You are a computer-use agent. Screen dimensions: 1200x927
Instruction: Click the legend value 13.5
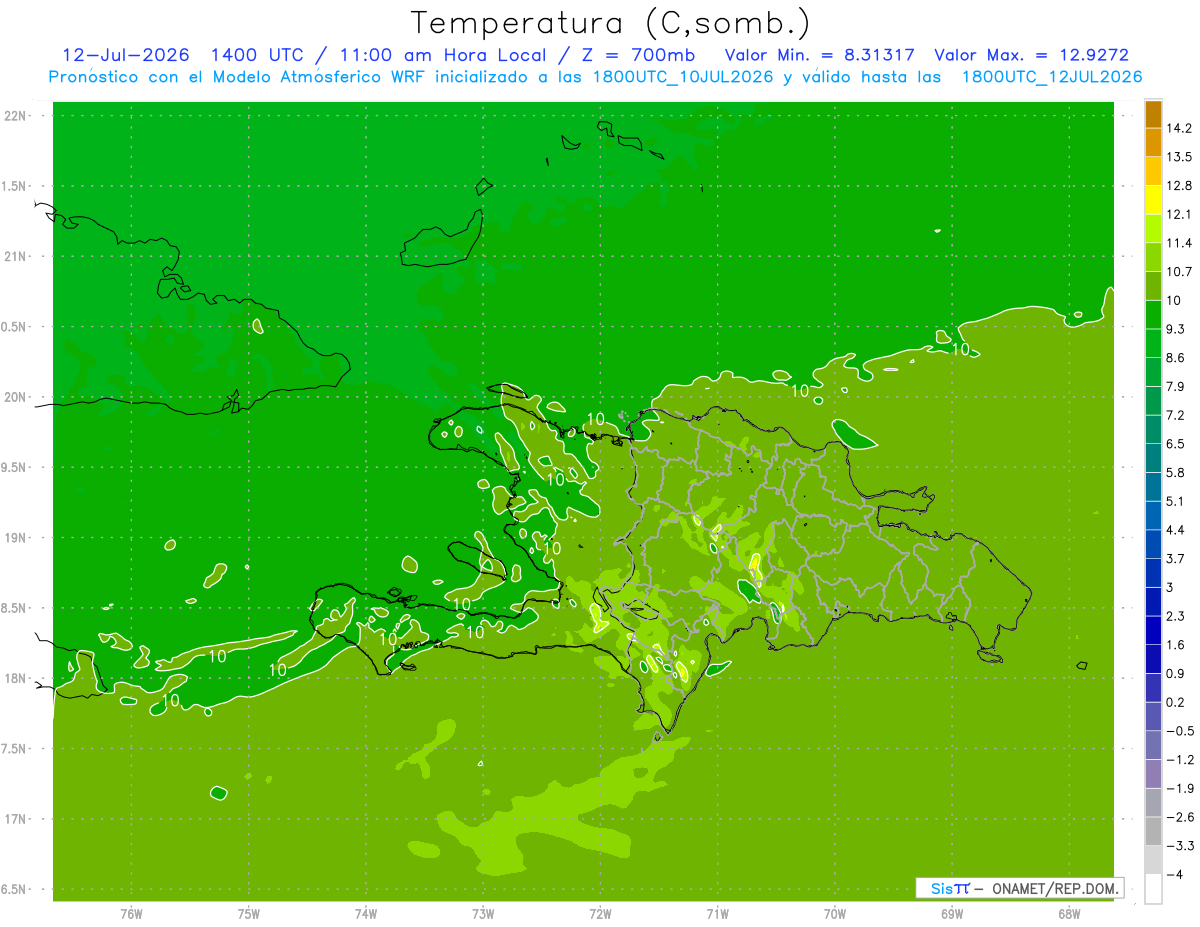tap(1179, 157)
